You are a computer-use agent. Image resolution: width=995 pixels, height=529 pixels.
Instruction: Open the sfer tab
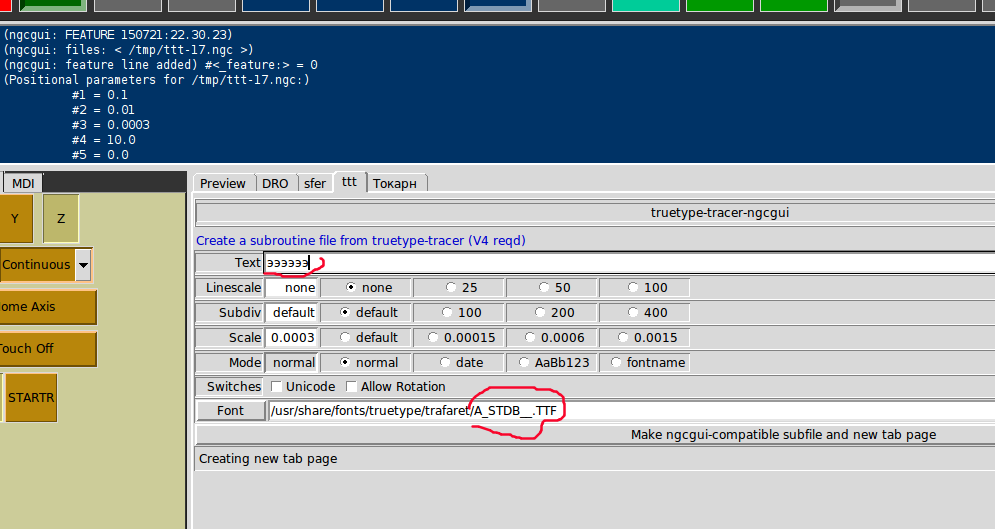(x=315, y=183)
